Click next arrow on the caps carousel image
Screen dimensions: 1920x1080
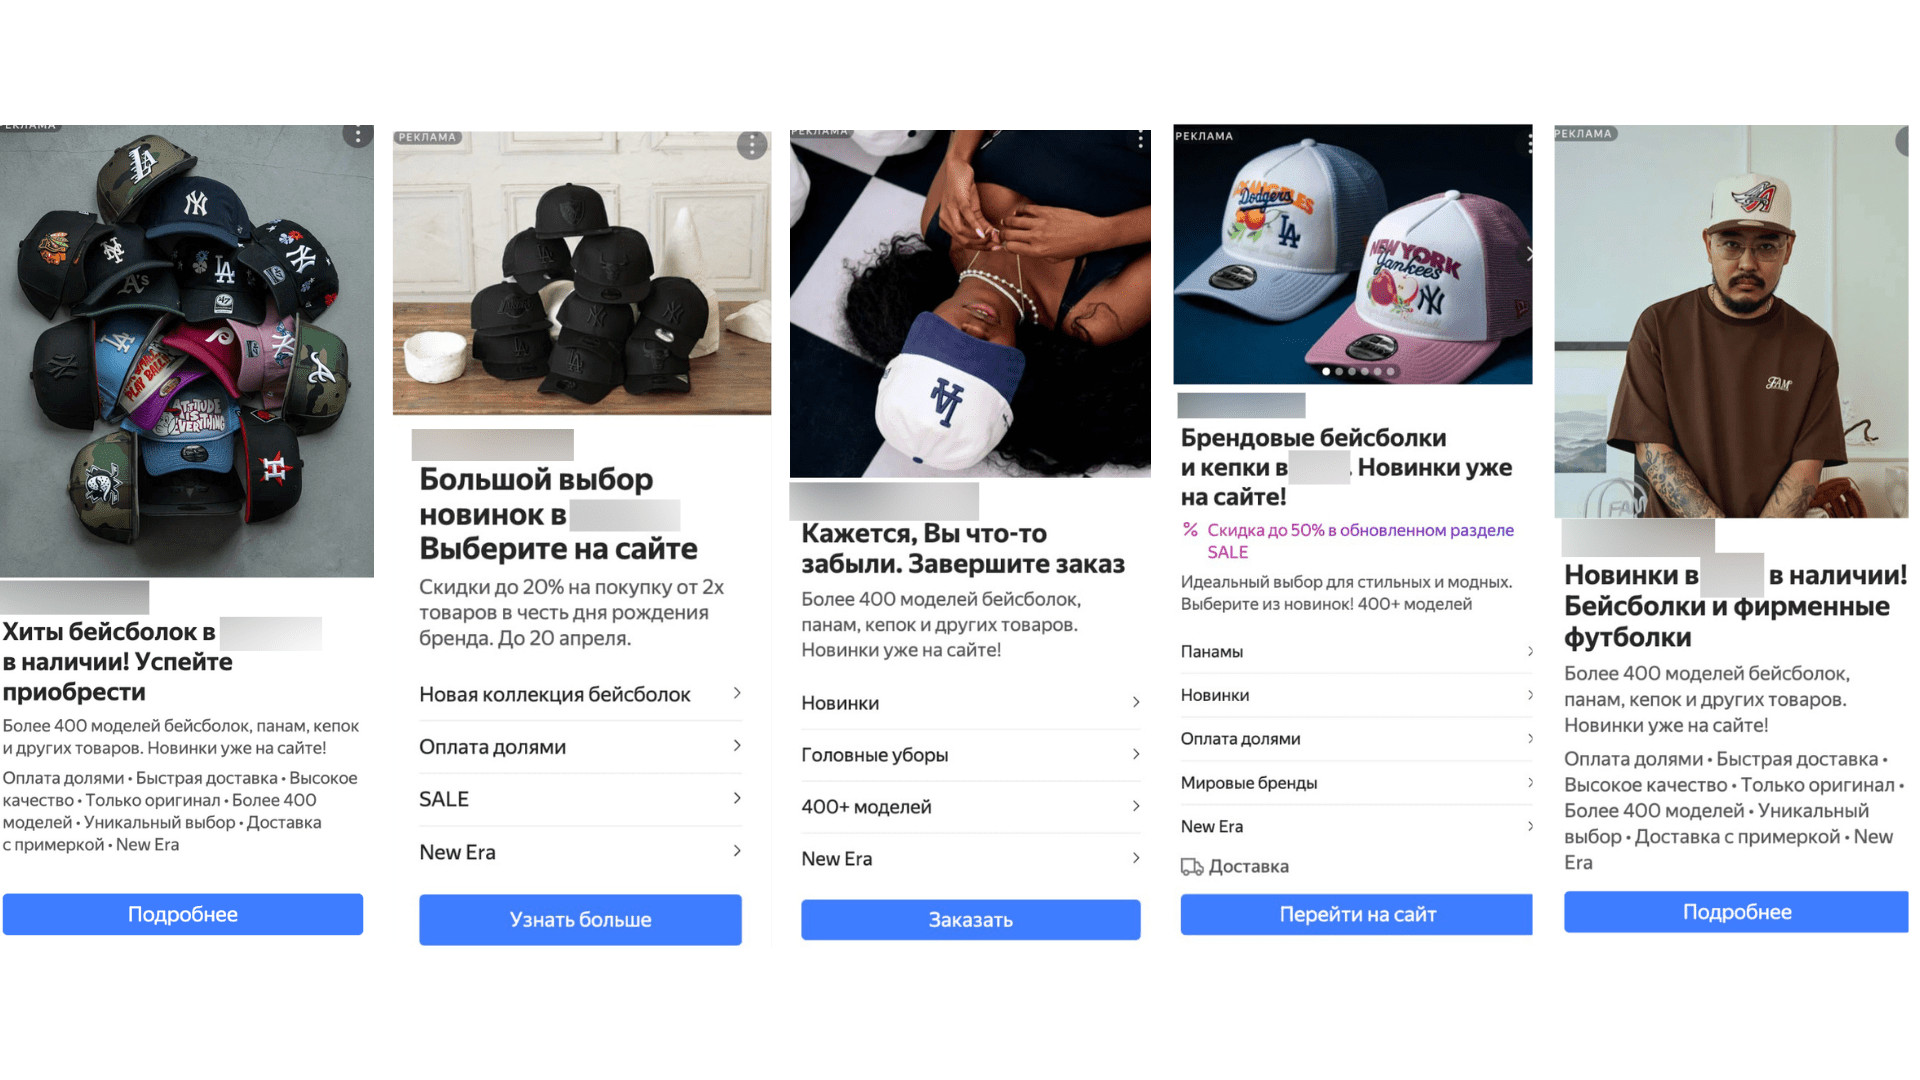[x=1528, y=254]
